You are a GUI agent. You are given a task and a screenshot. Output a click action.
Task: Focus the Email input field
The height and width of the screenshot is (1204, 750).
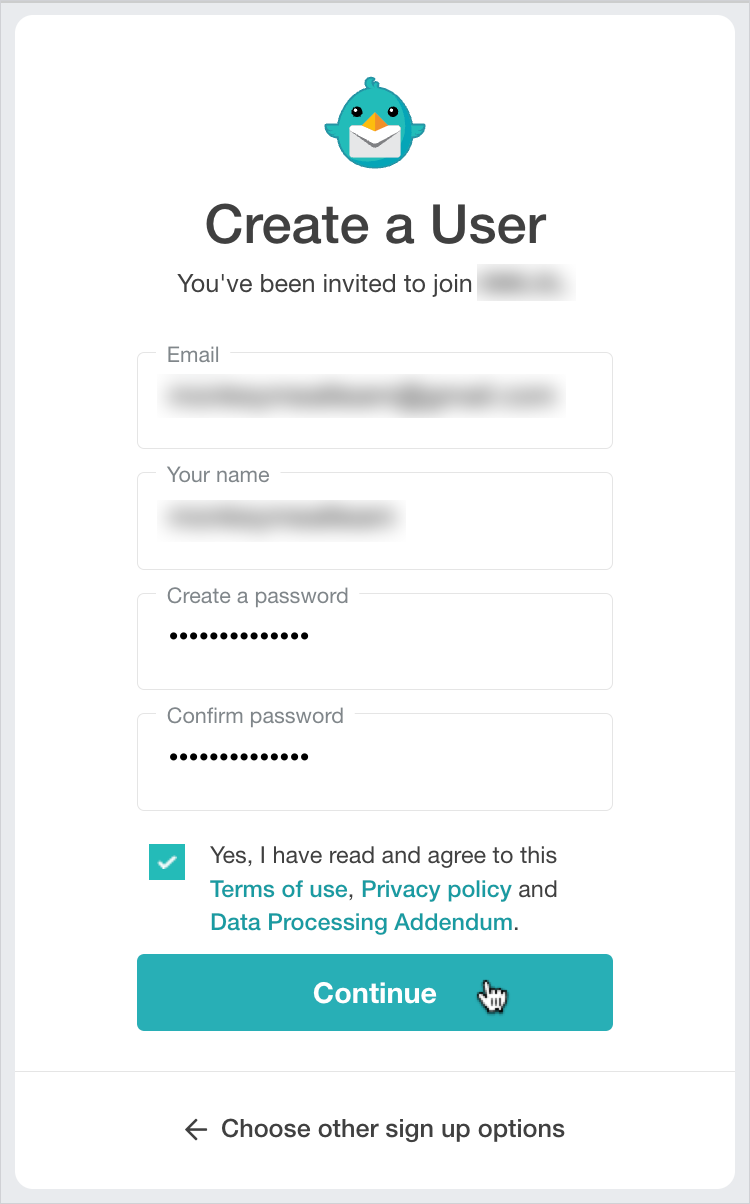click(374, 399)
